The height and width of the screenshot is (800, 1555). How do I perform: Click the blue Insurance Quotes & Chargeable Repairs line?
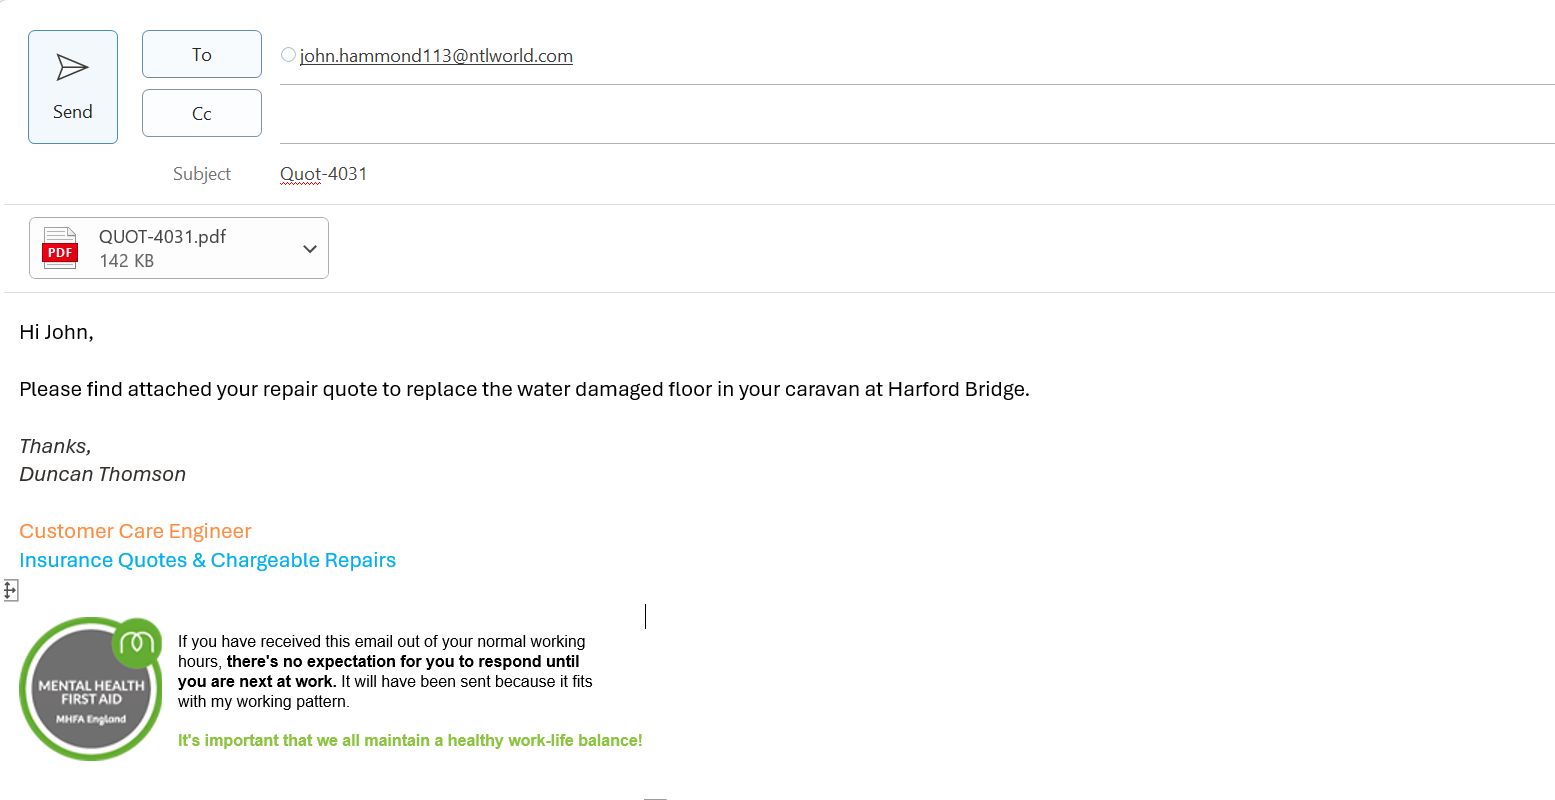click(207, 560)
